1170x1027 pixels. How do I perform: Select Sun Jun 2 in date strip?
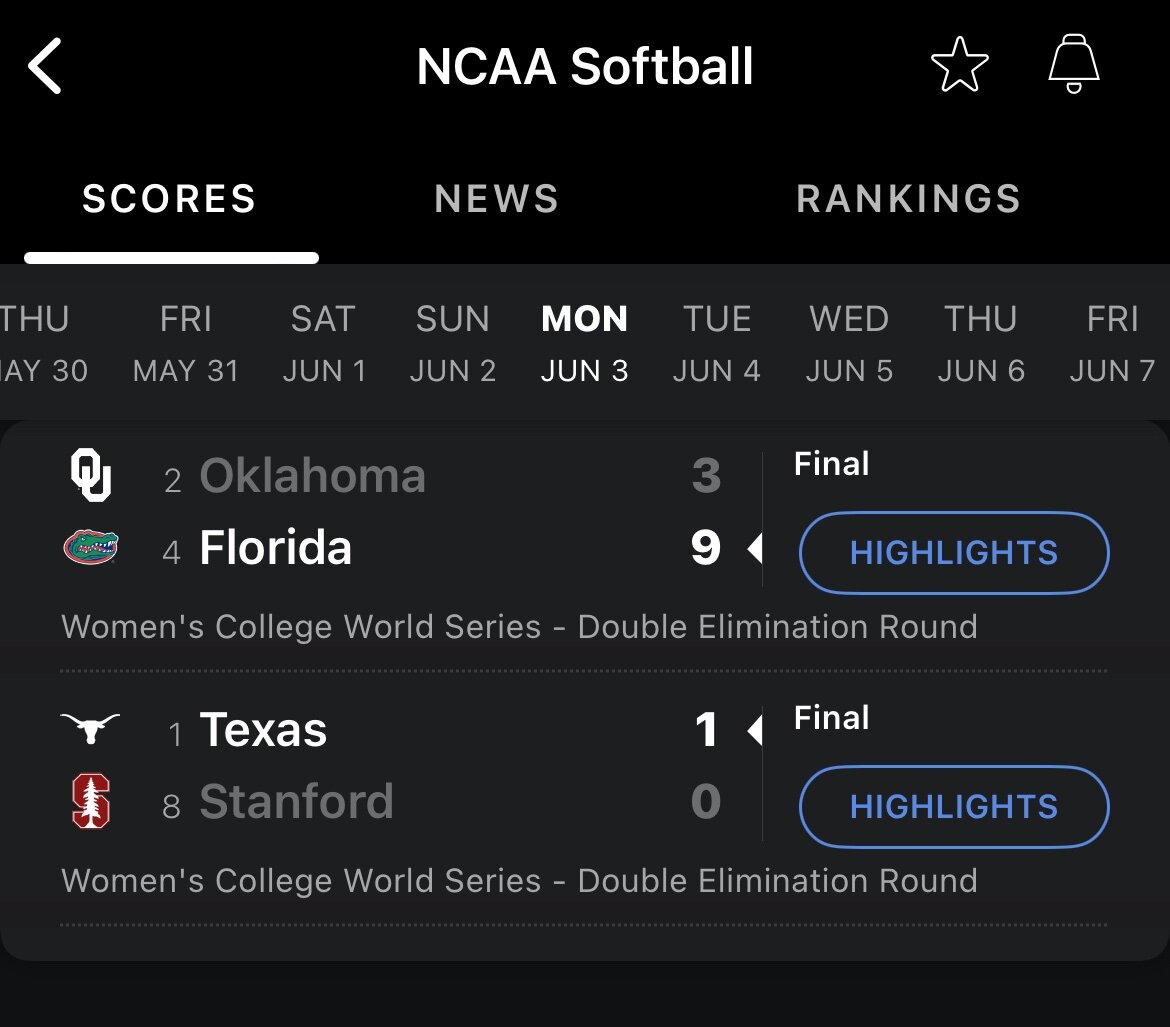pyautogui.click(x=453, y=344)
